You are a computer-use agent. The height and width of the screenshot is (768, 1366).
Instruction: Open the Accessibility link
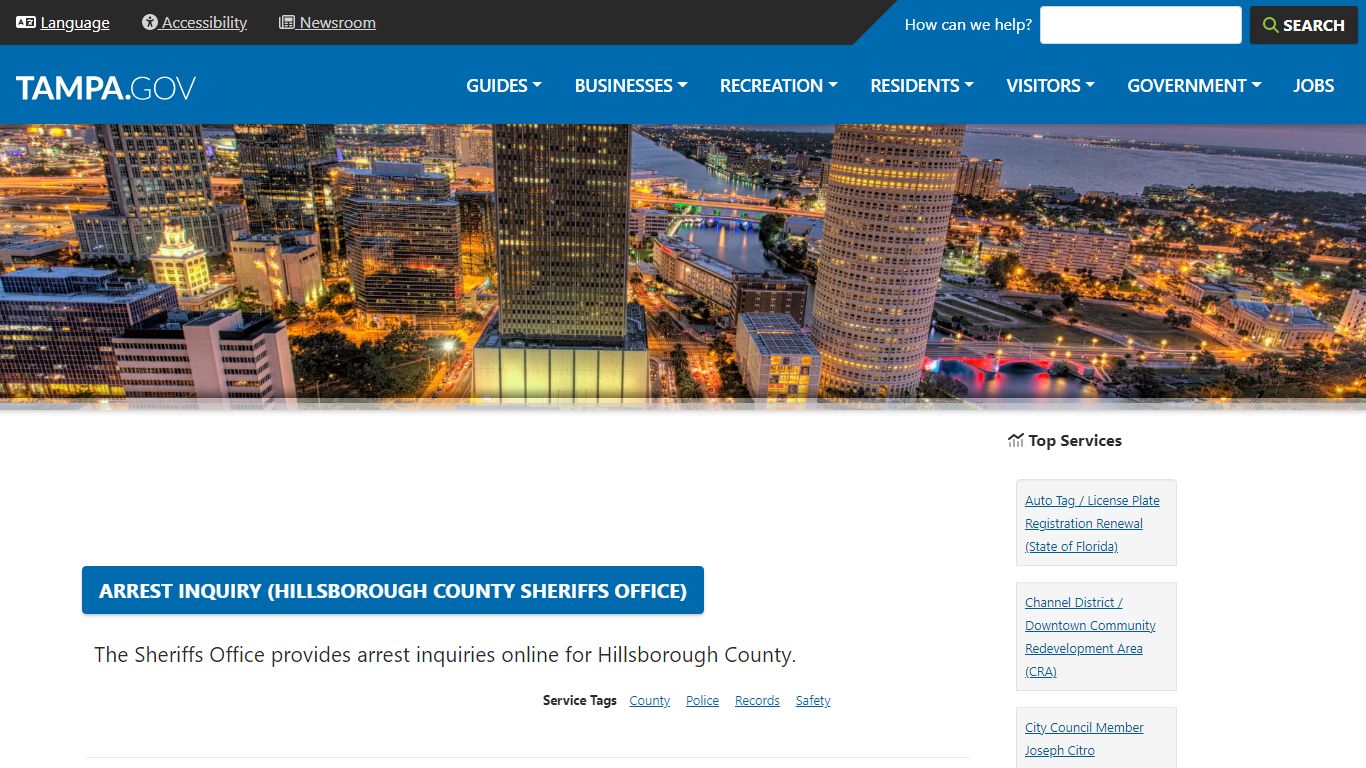(x=204, y=22)
